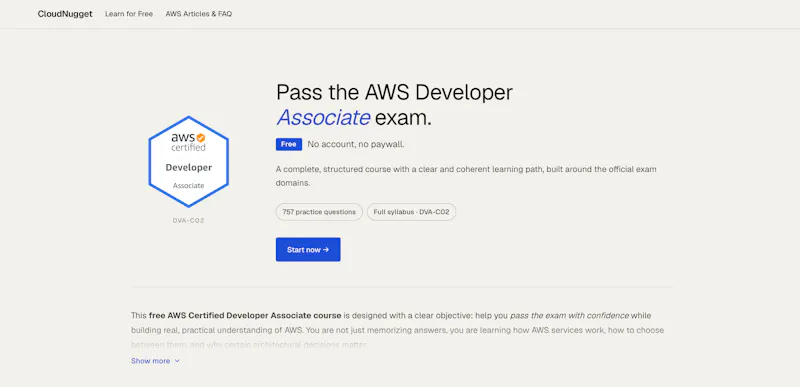Click the Pass the AWS Developer heading
The height and width of the screenshot is (387, 800).
[394, 92]
